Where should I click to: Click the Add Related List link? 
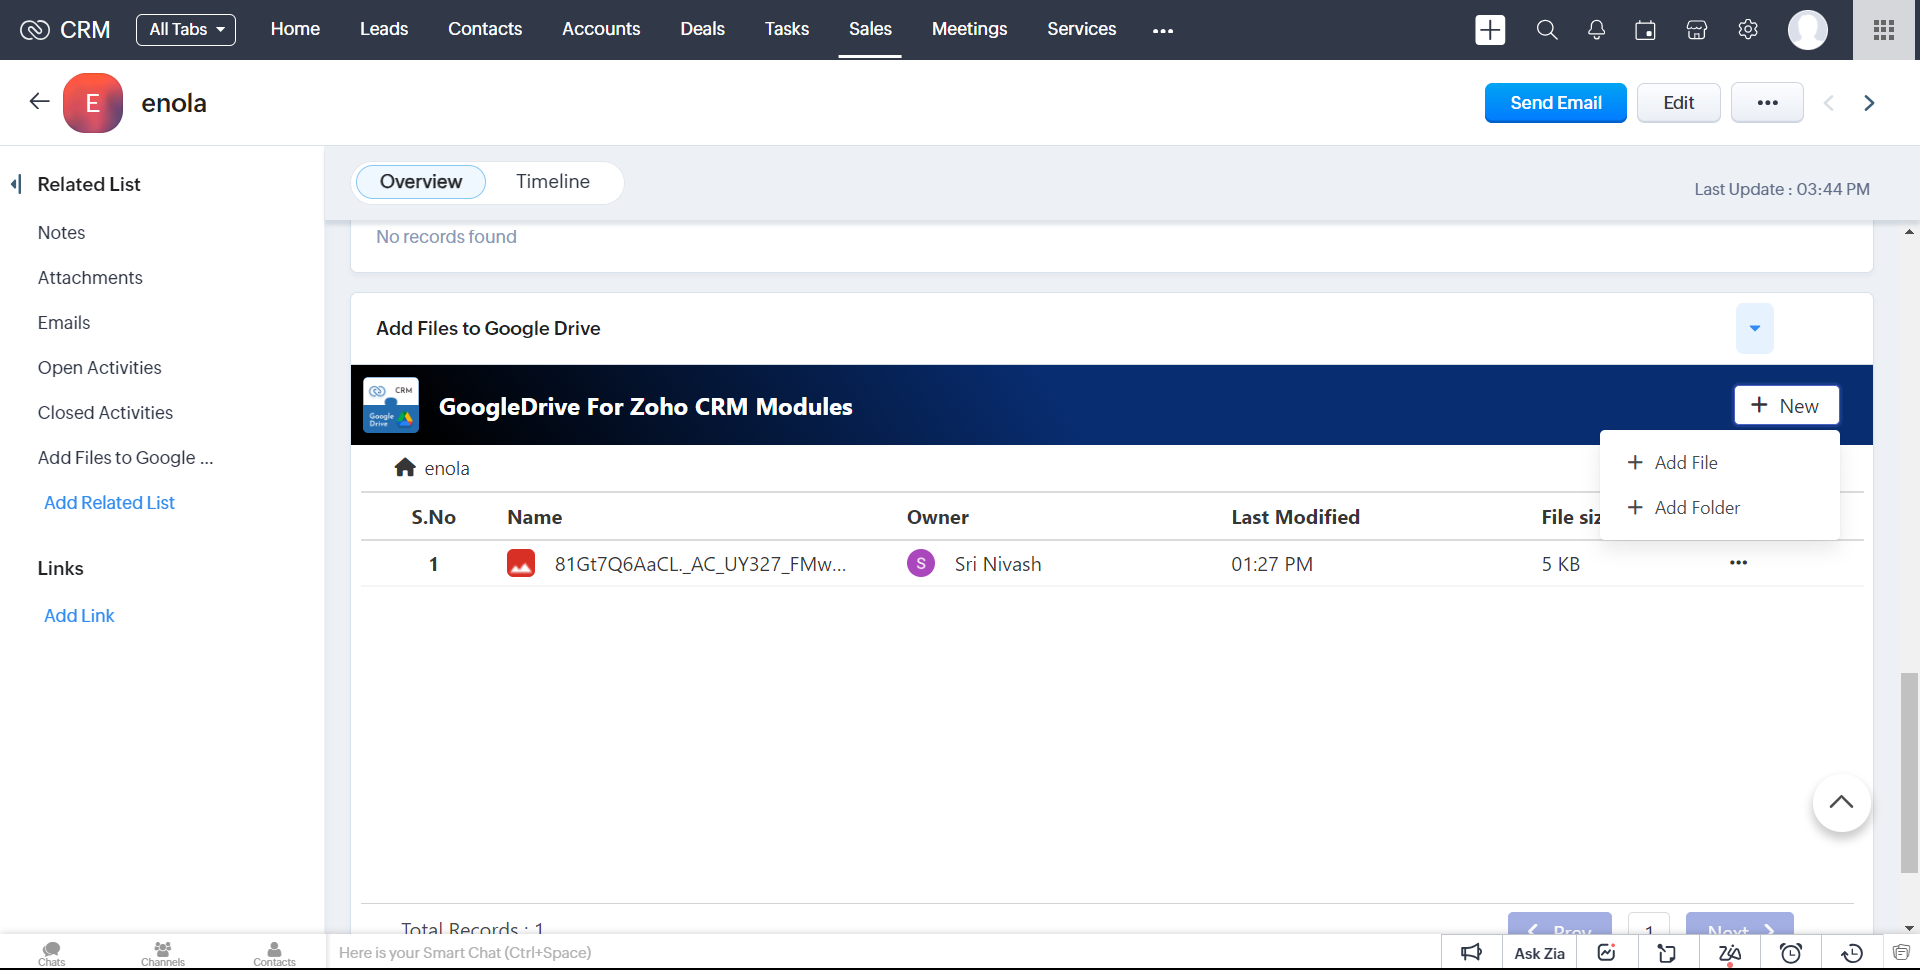[x=109, y=503]
